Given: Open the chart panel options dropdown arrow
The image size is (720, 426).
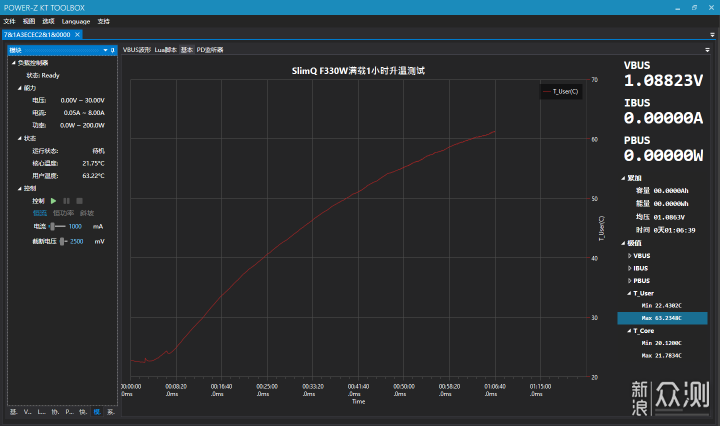Looking at the screenshot, I should pos(707,50).
